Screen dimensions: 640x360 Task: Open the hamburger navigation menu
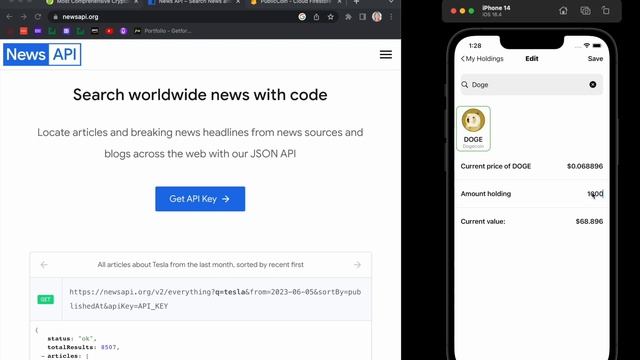386,54
